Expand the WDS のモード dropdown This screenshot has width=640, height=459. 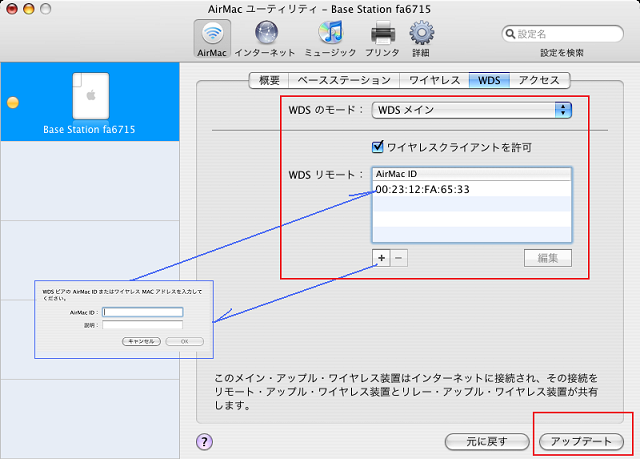coord(472,110)
